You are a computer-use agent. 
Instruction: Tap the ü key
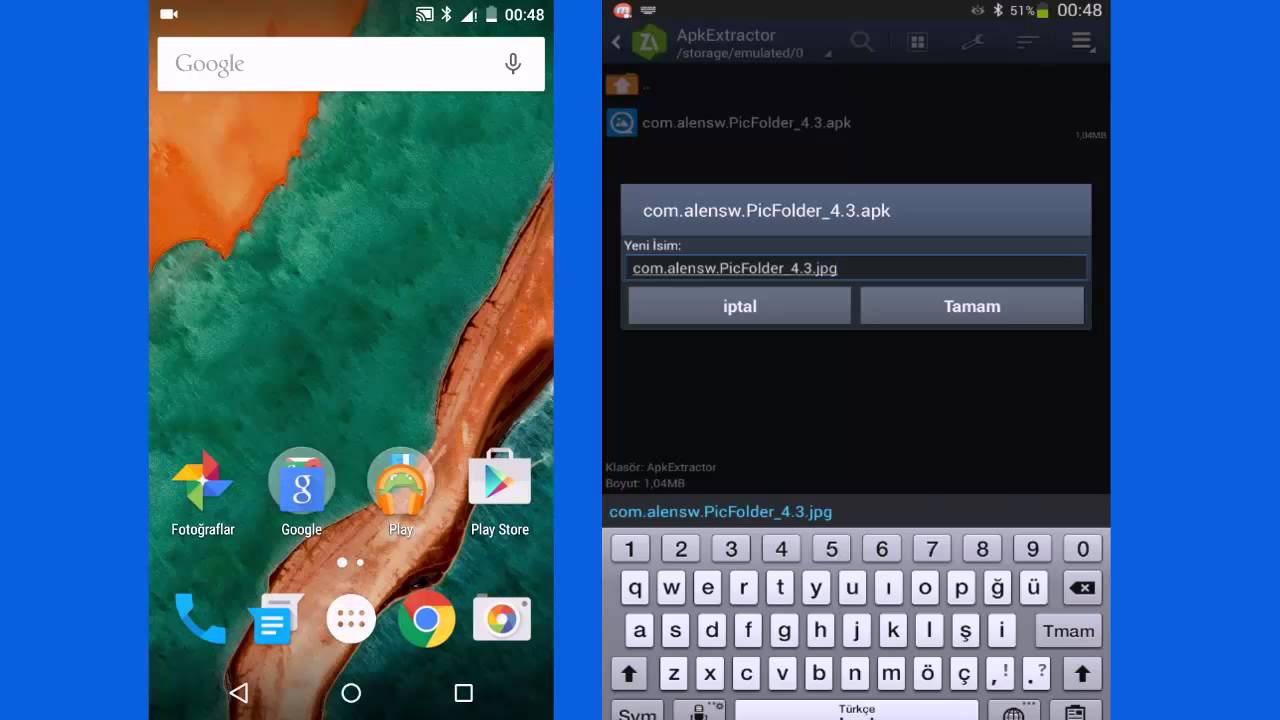point(1033,588)
